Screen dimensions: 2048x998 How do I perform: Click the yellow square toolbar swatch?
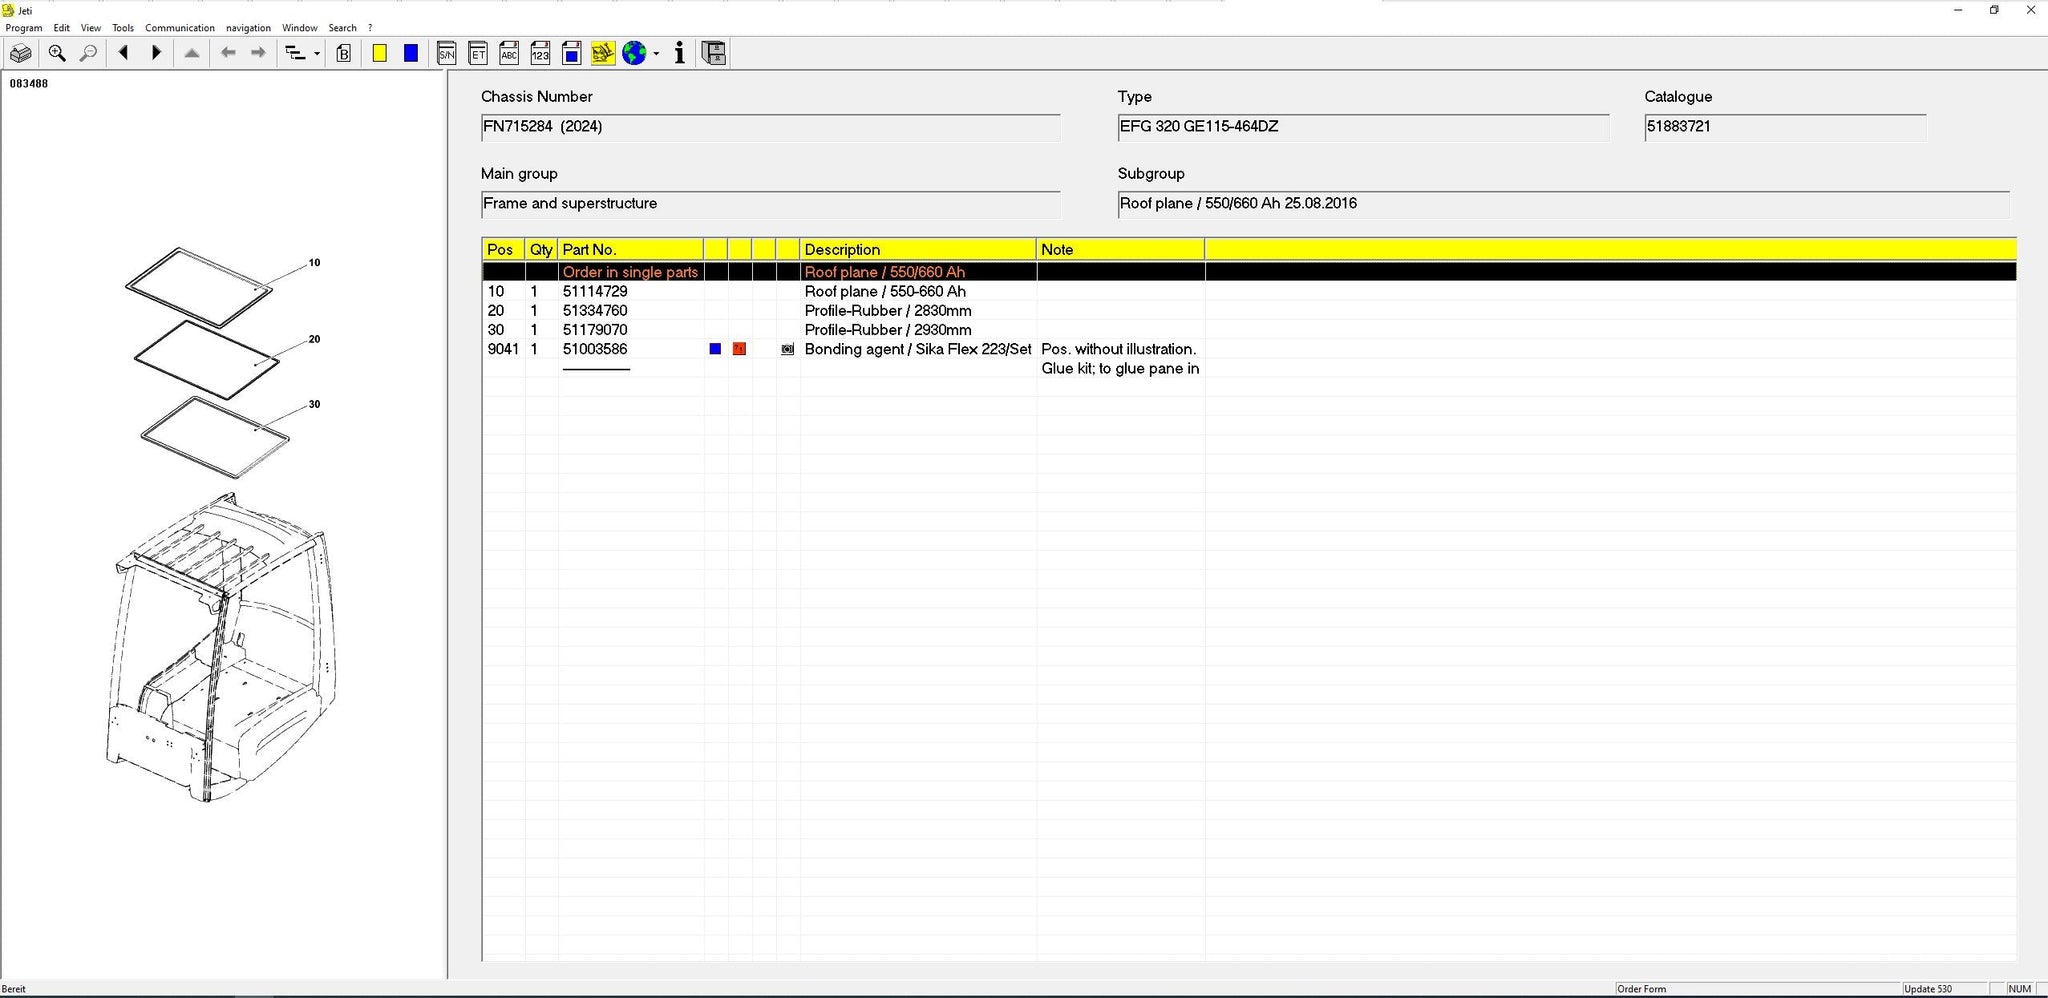tap(380, 54)
